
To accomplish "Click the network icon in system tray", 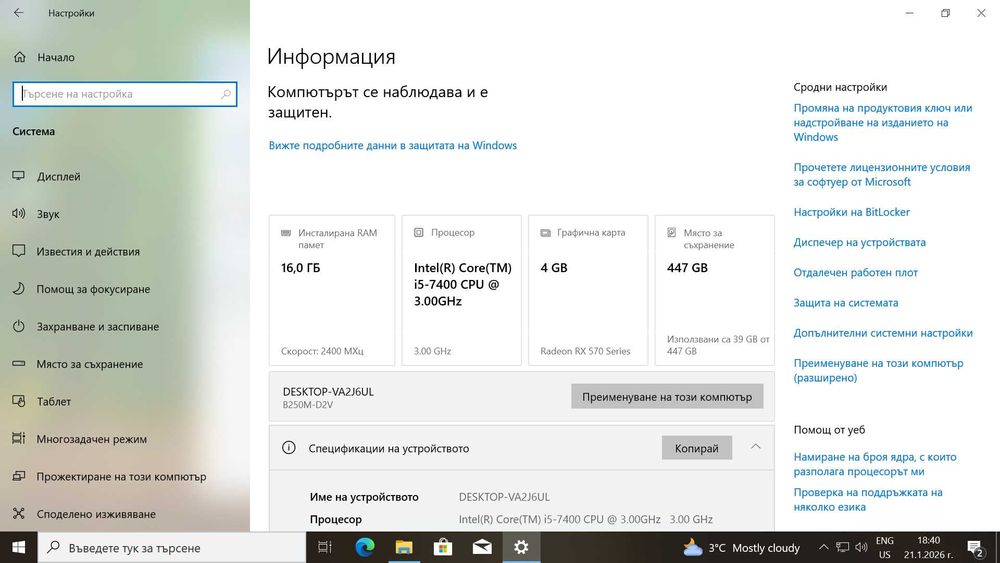I will pyautogui.click(x=842, y=547).
